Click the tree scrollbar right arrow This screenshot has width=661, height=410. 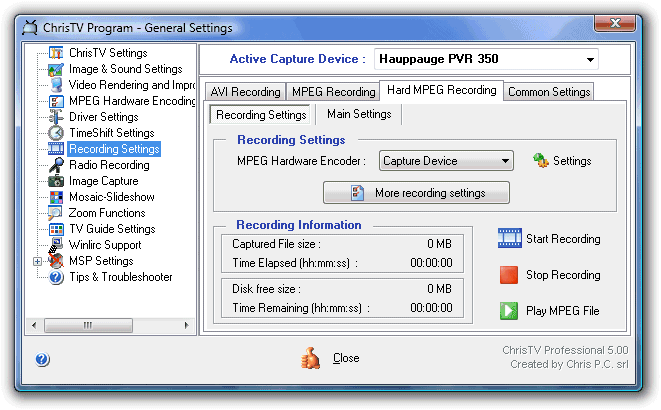coord(186,325)
